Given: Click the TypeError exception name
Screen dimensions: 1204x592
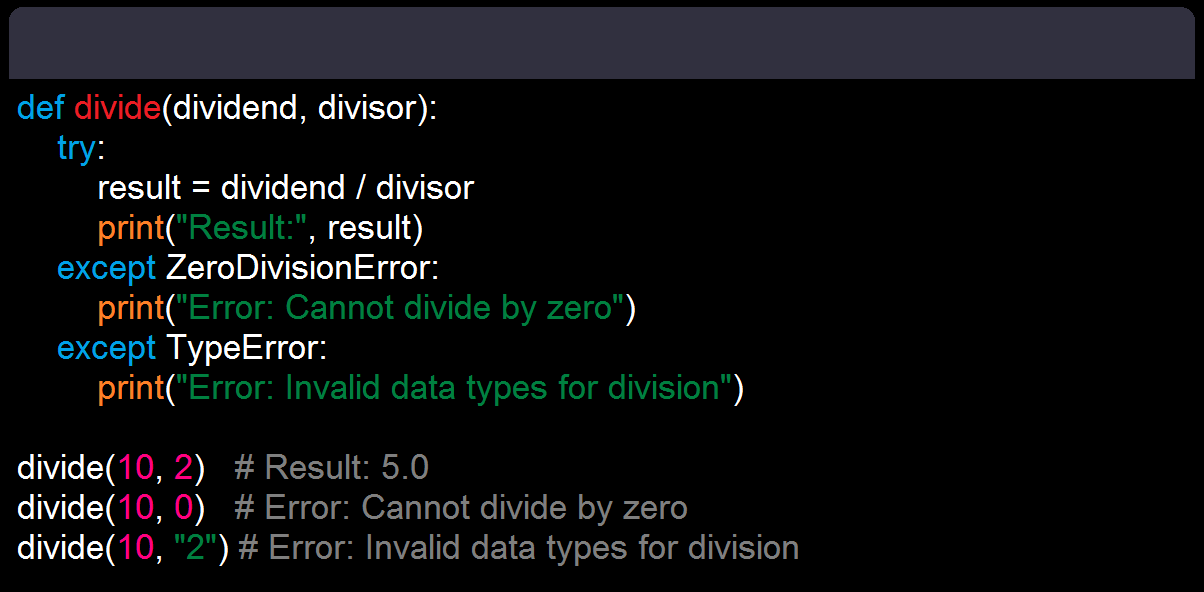Looking at the screenshot, I should (x=243, y=348).
